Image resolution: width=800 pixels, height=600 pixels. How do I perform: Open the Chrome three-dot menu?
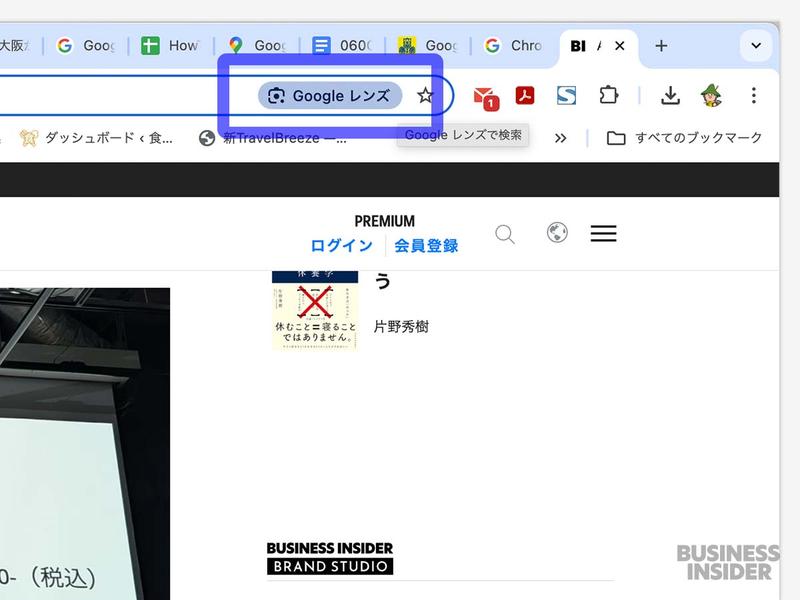click(754, 95)
